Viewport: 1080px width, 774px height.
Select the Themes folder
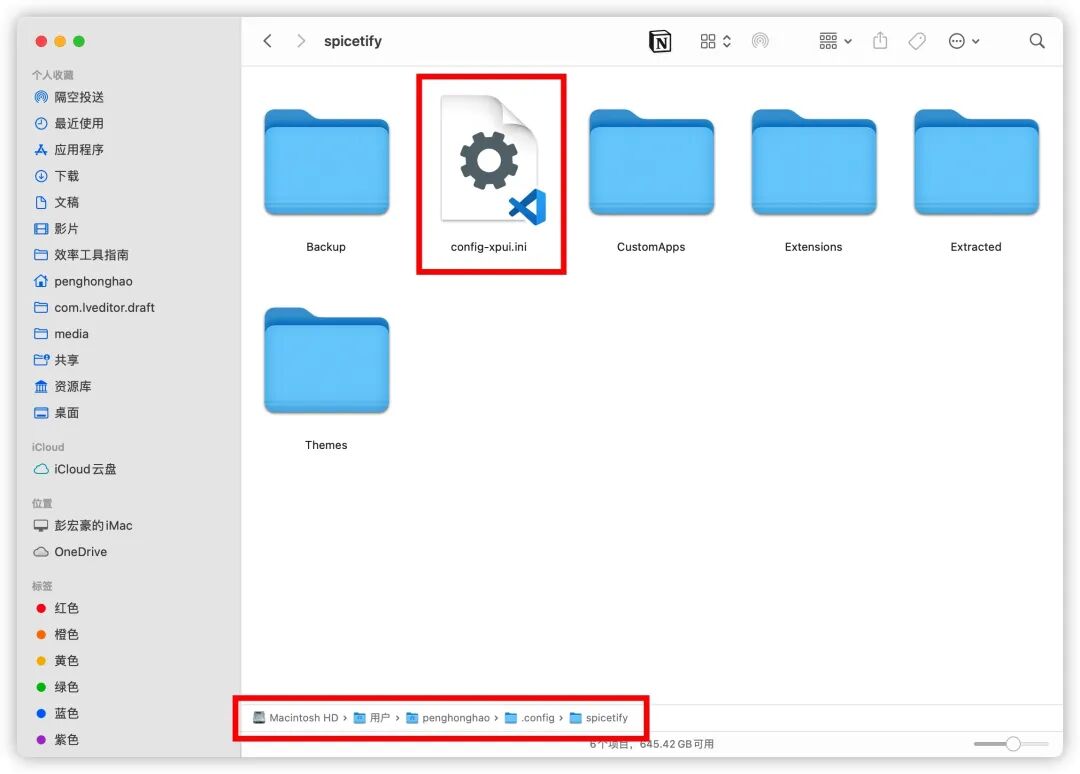[x=326, y=379]
